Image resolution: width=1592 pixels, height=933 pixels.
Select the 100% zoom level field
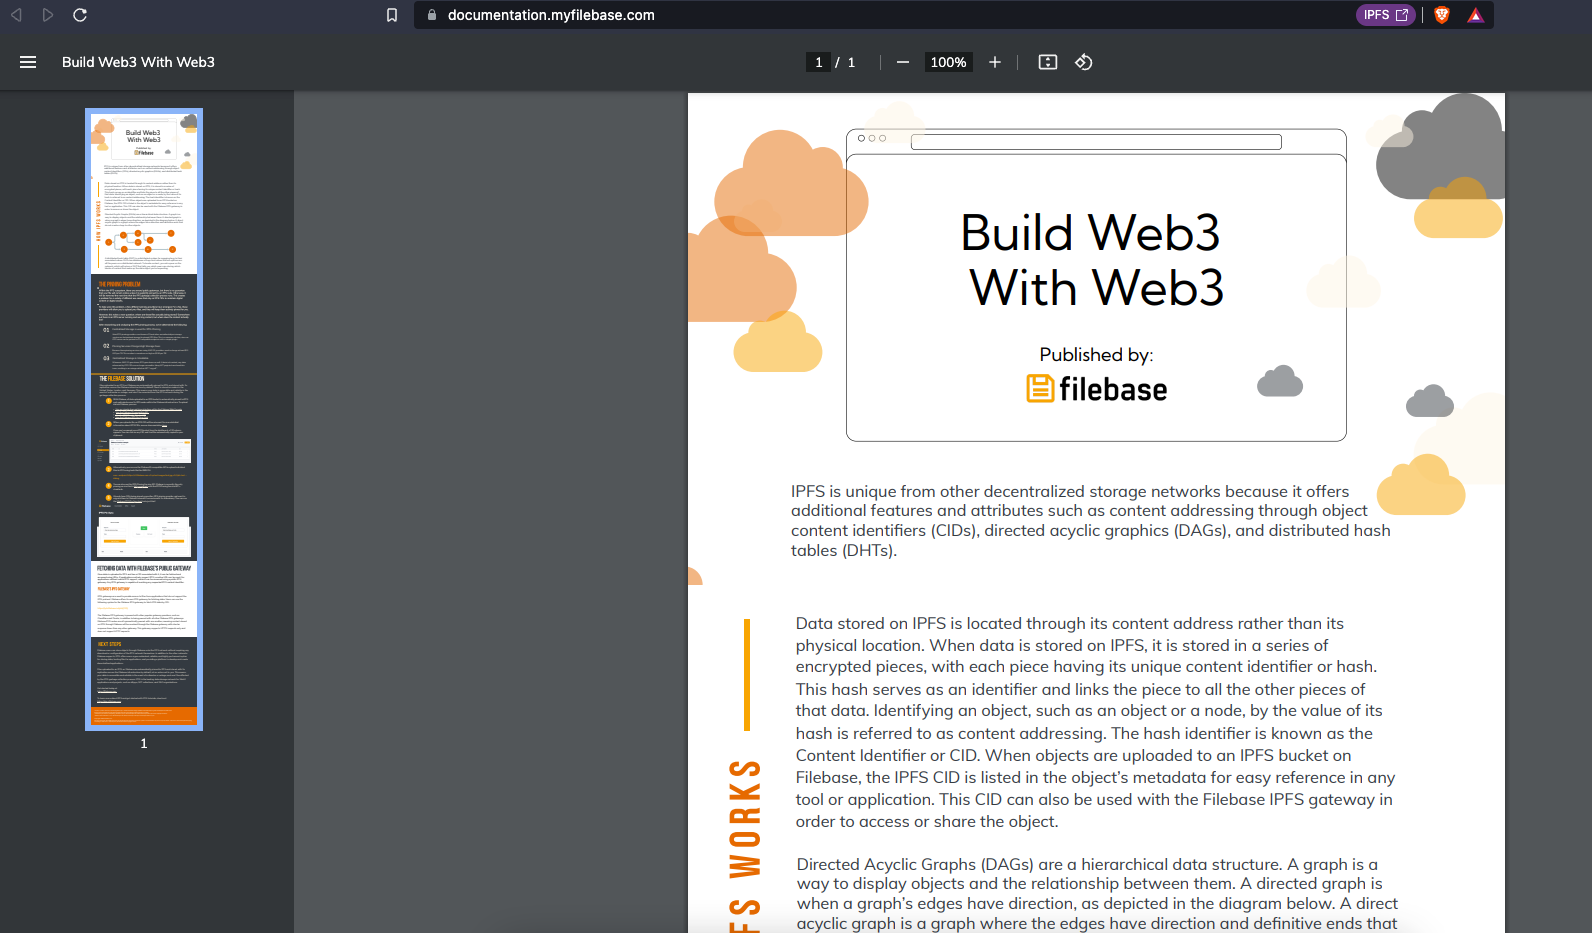tap(948, 62)
